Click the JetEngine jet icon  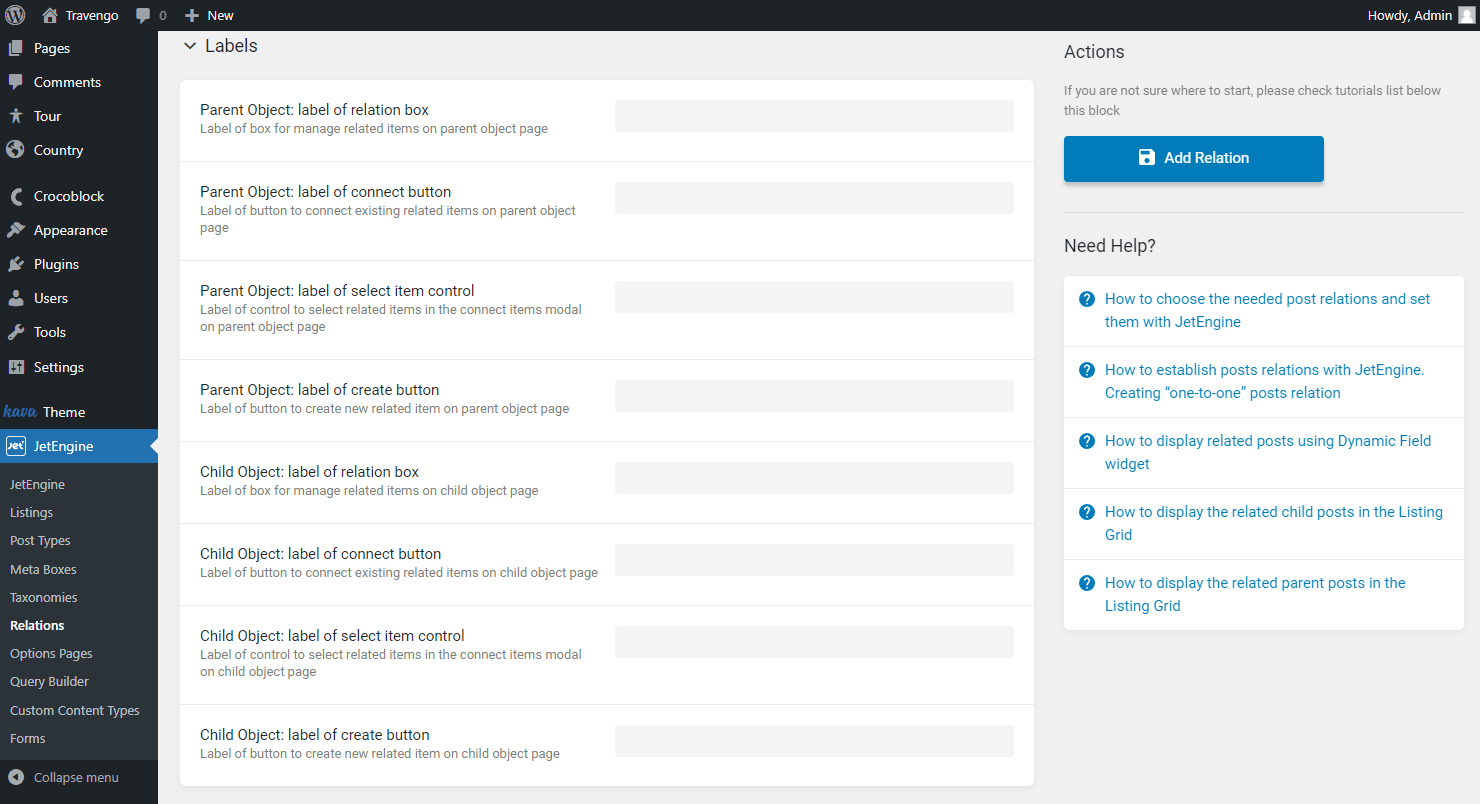coord(15,446)
